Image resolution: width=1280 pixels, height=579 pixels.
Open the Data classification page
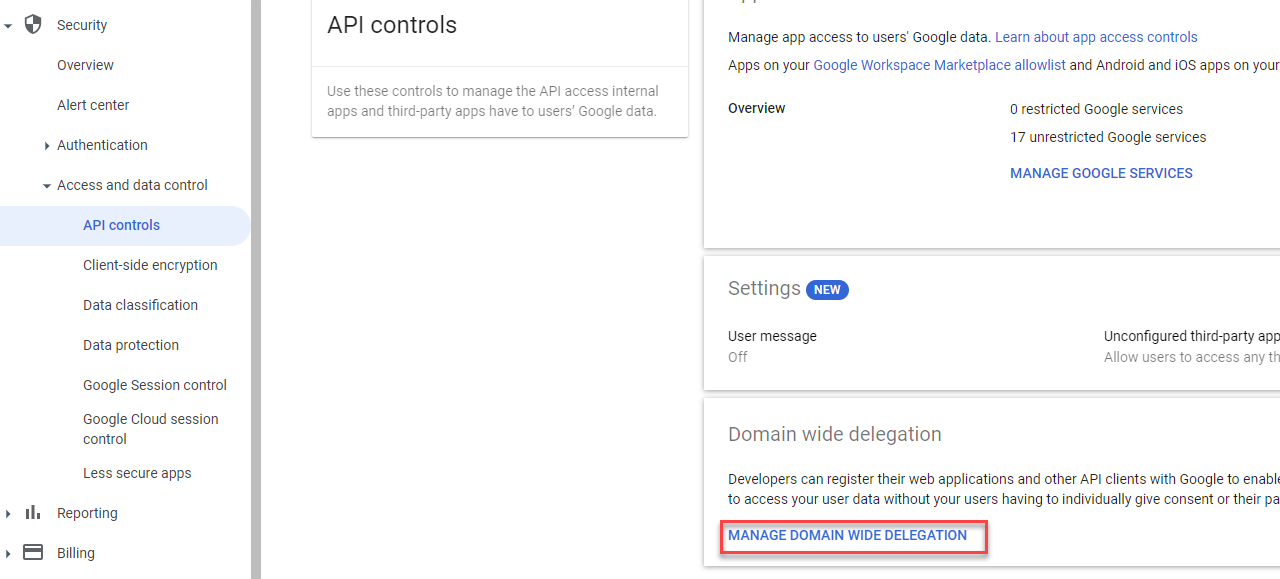(141, 305)
